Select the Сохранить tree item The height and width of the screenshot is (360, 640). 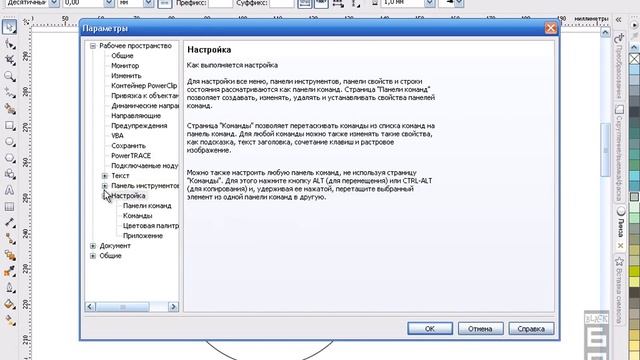click(x=128, y=146)
